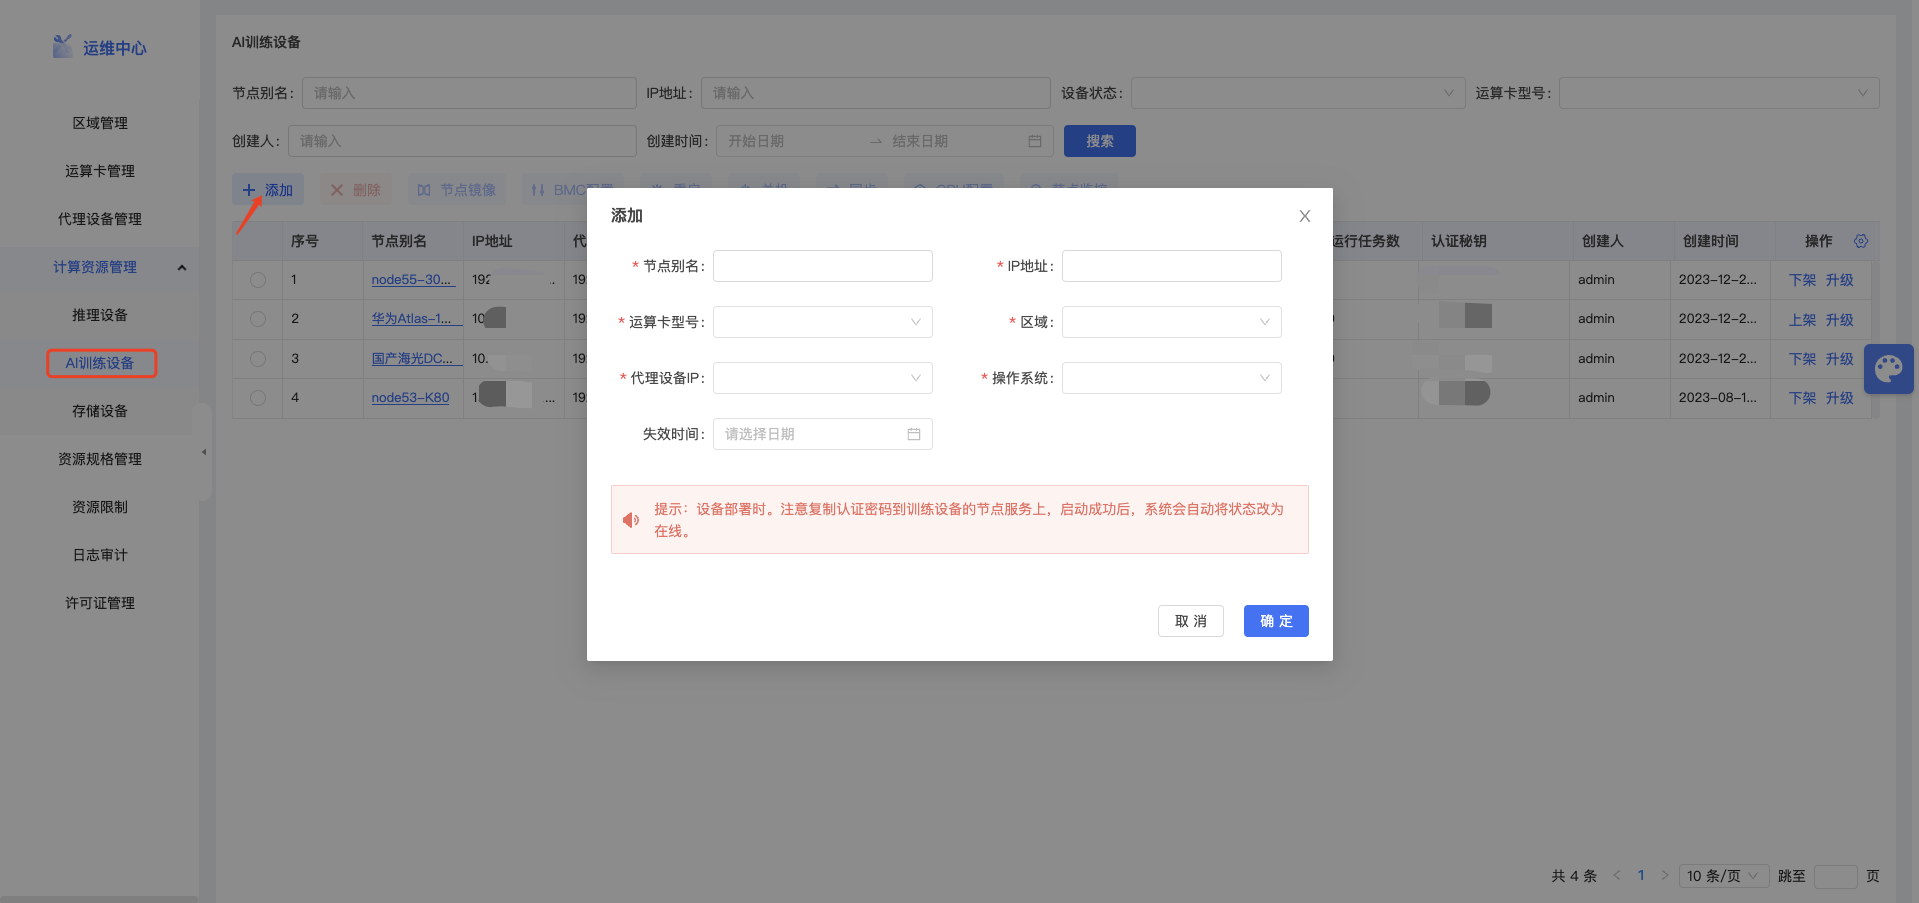Viewport: 1919px width, 903px height.
Task: Open the 资源限制 menu item
Action: point(100,507)
